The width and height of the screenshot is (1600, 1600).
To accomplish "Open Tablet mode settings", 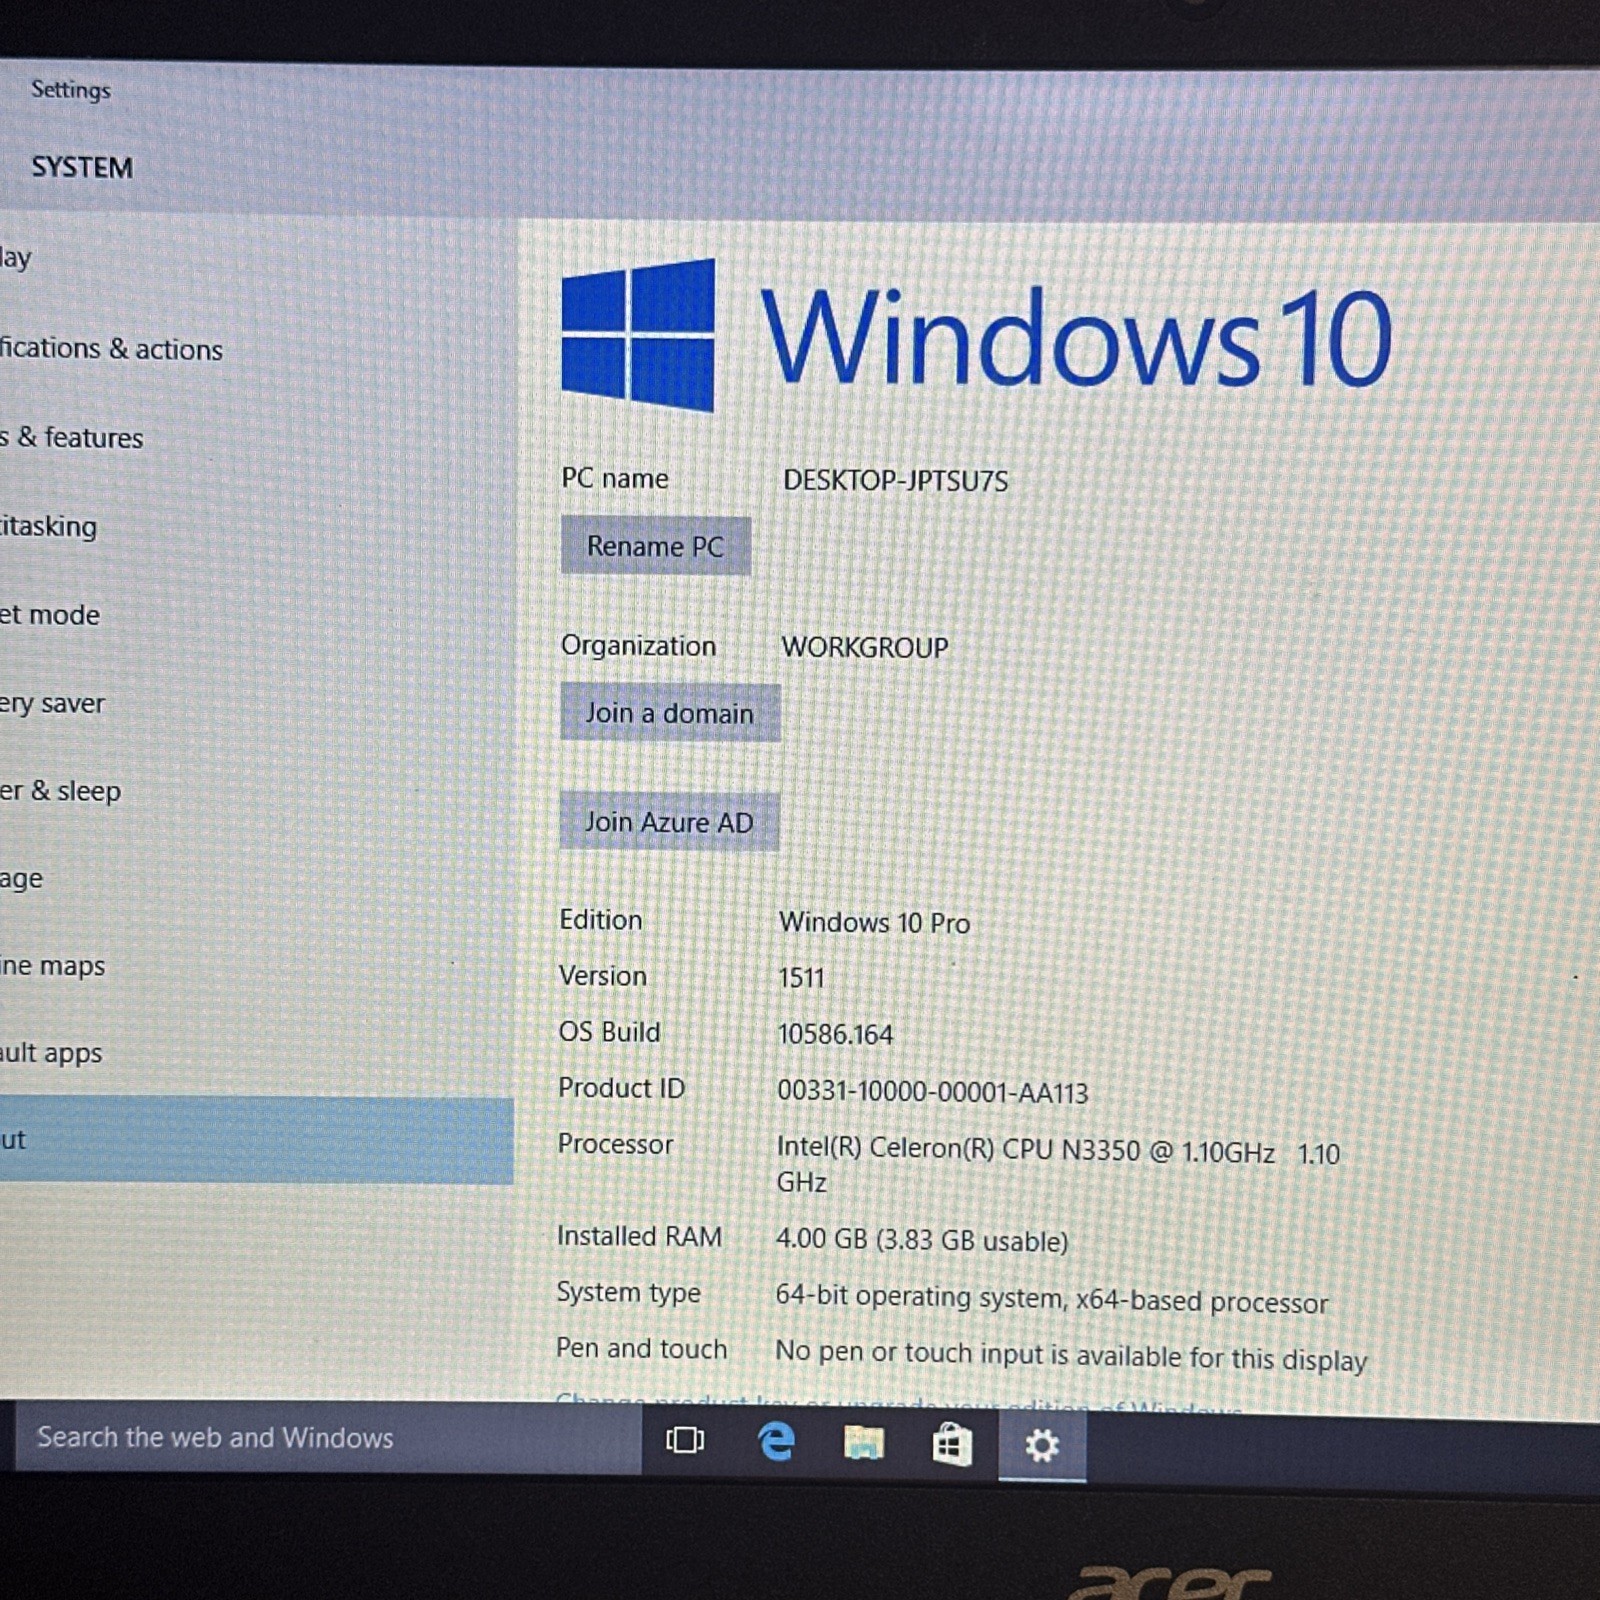I will coord(50,614).
